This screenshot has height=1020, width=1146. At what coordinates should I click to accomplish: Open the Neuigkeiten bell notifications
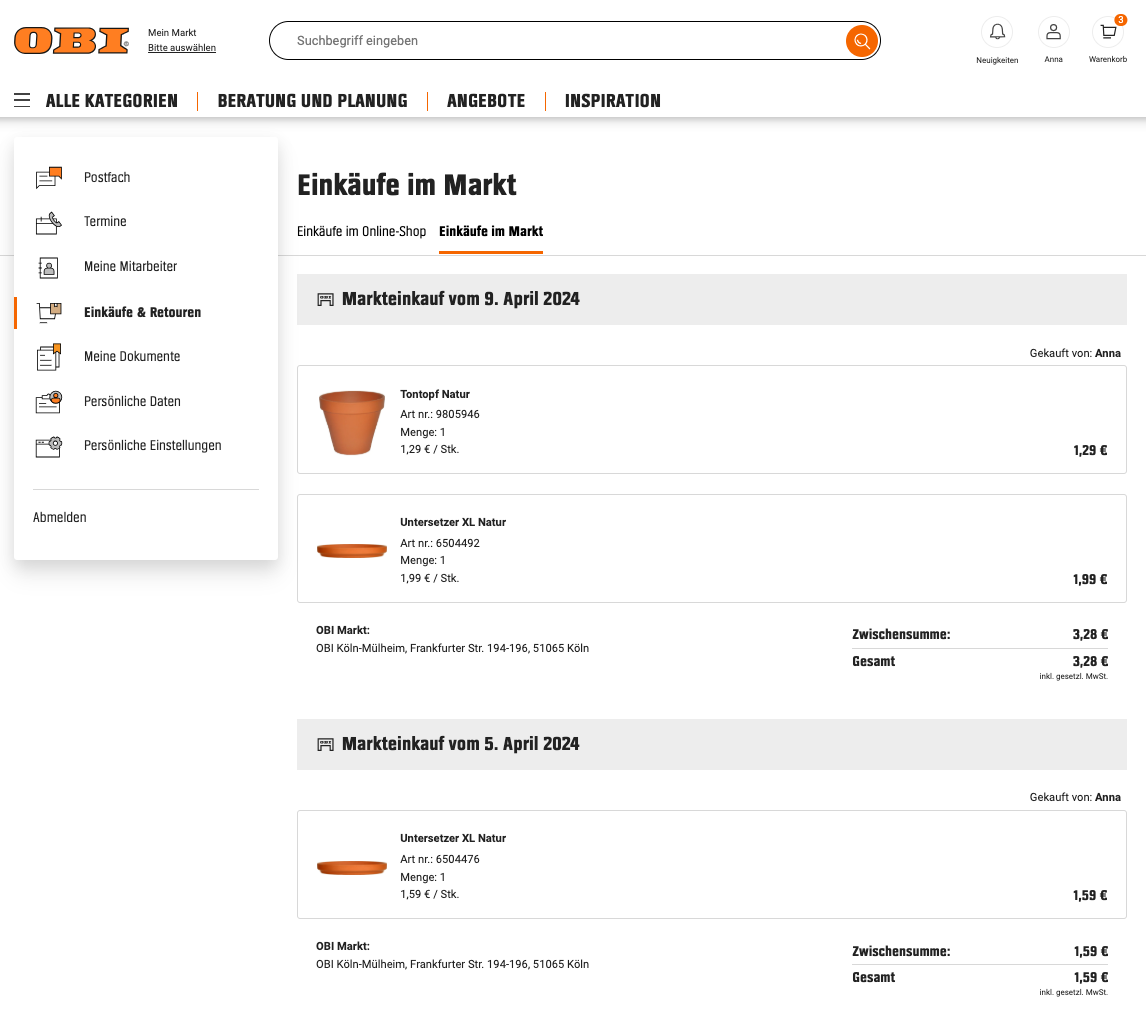996,33
